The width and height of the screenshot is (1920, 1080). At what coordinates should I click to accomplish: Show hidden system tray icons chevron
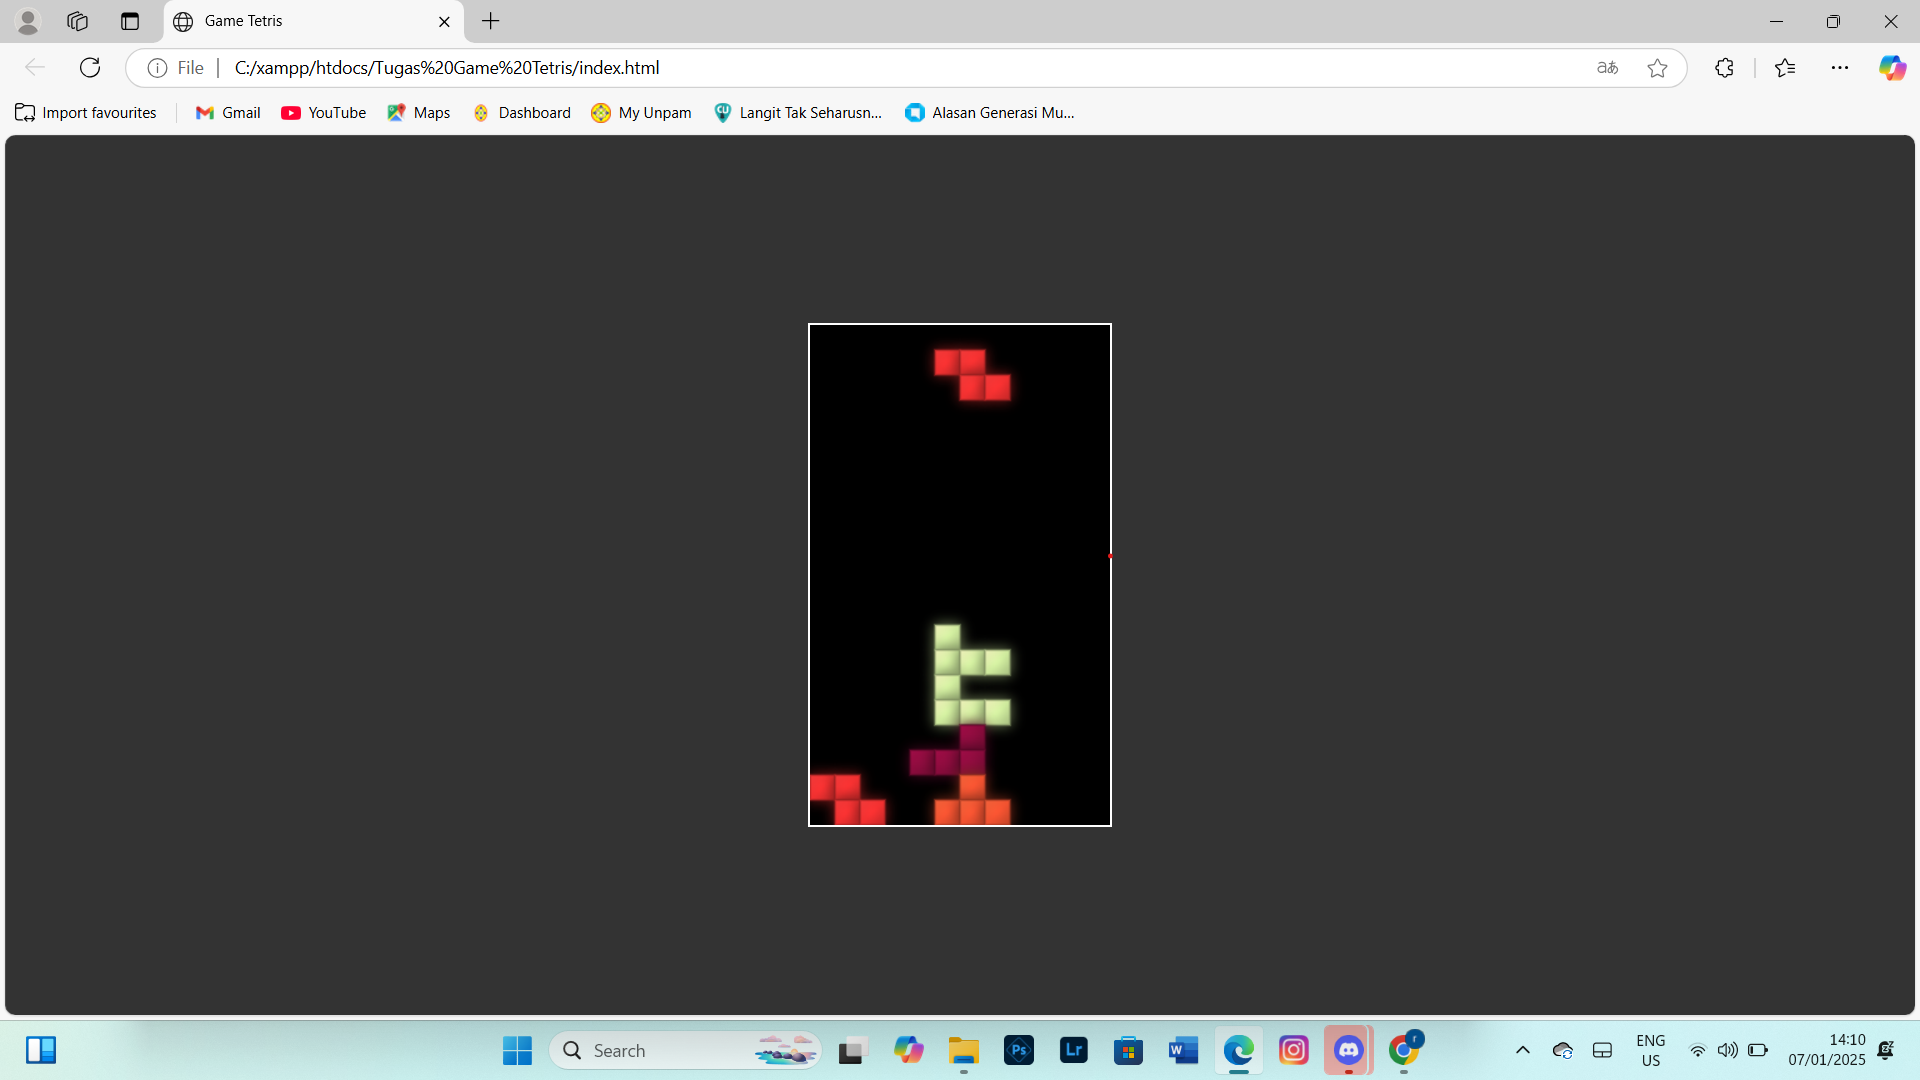pyautogui.click(x=1522, y=1050)
